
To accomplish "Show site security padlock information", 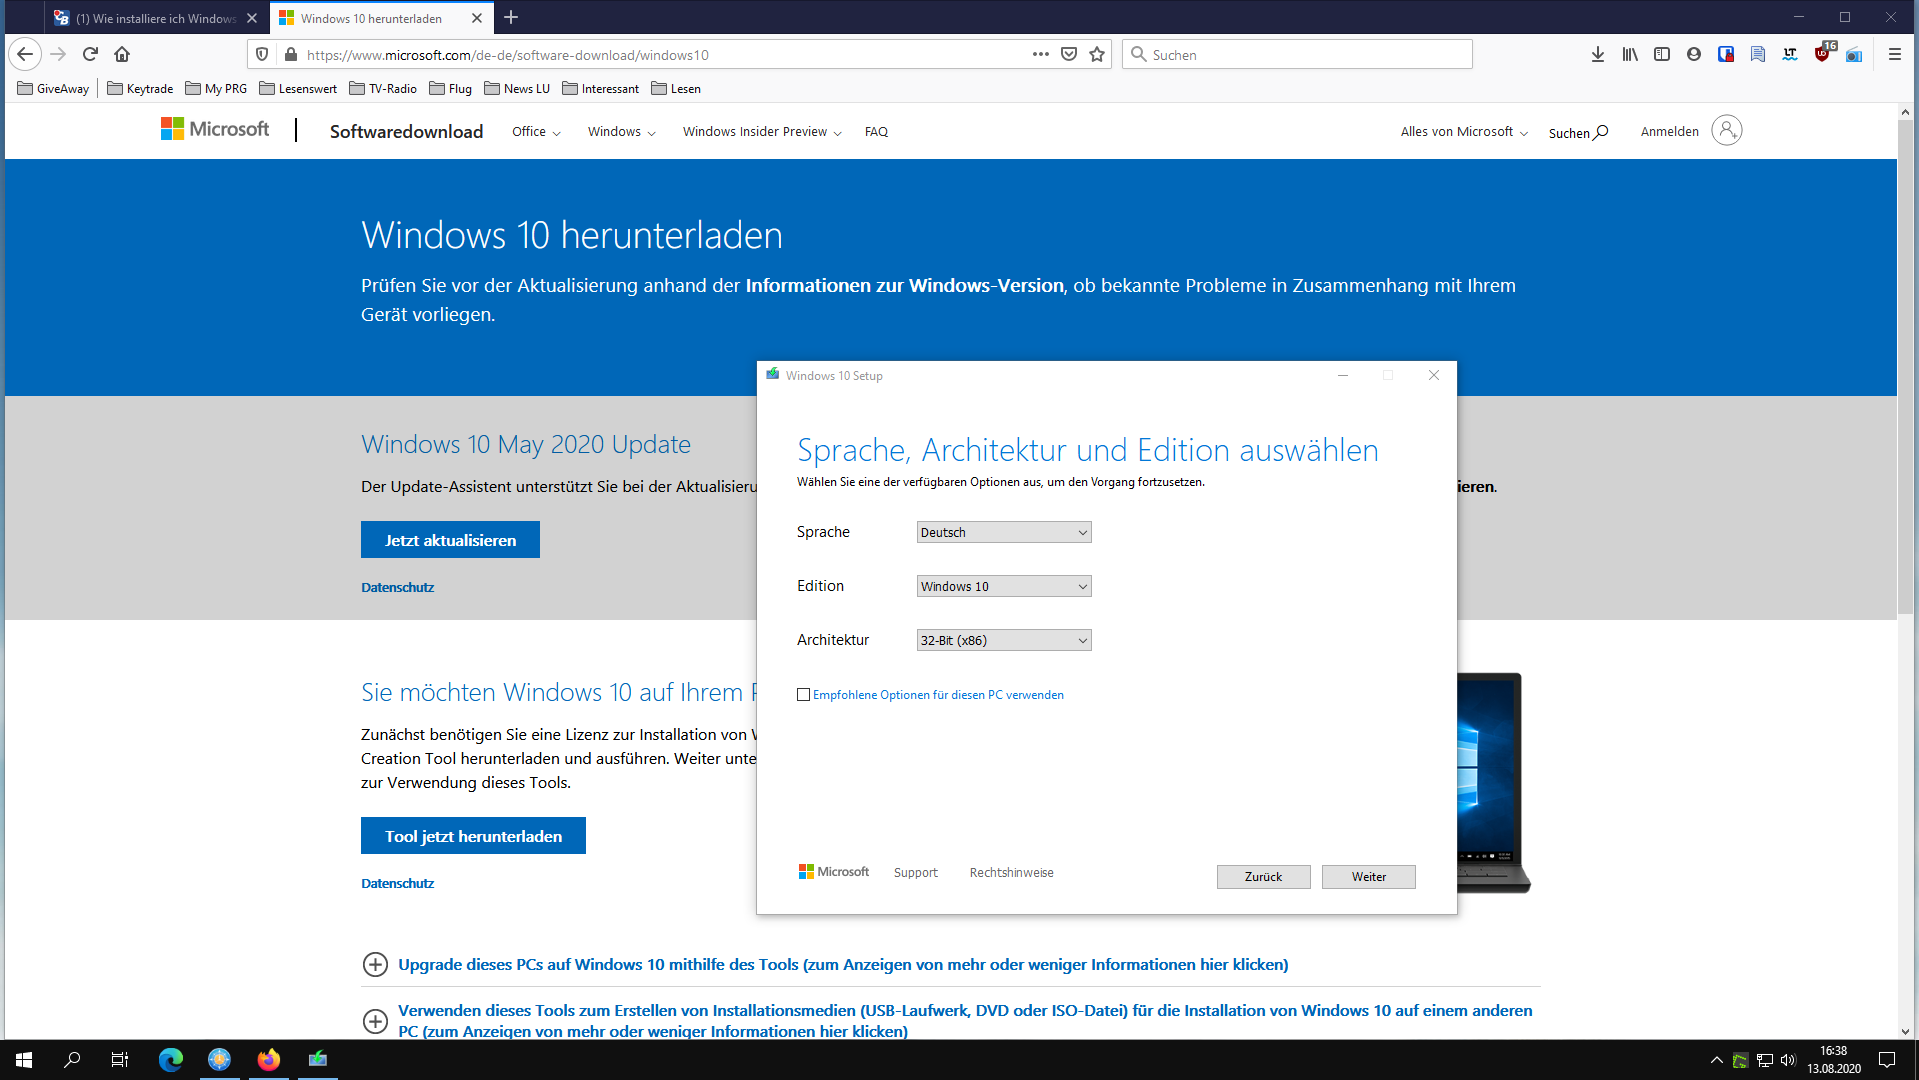I will coord(290,54).
